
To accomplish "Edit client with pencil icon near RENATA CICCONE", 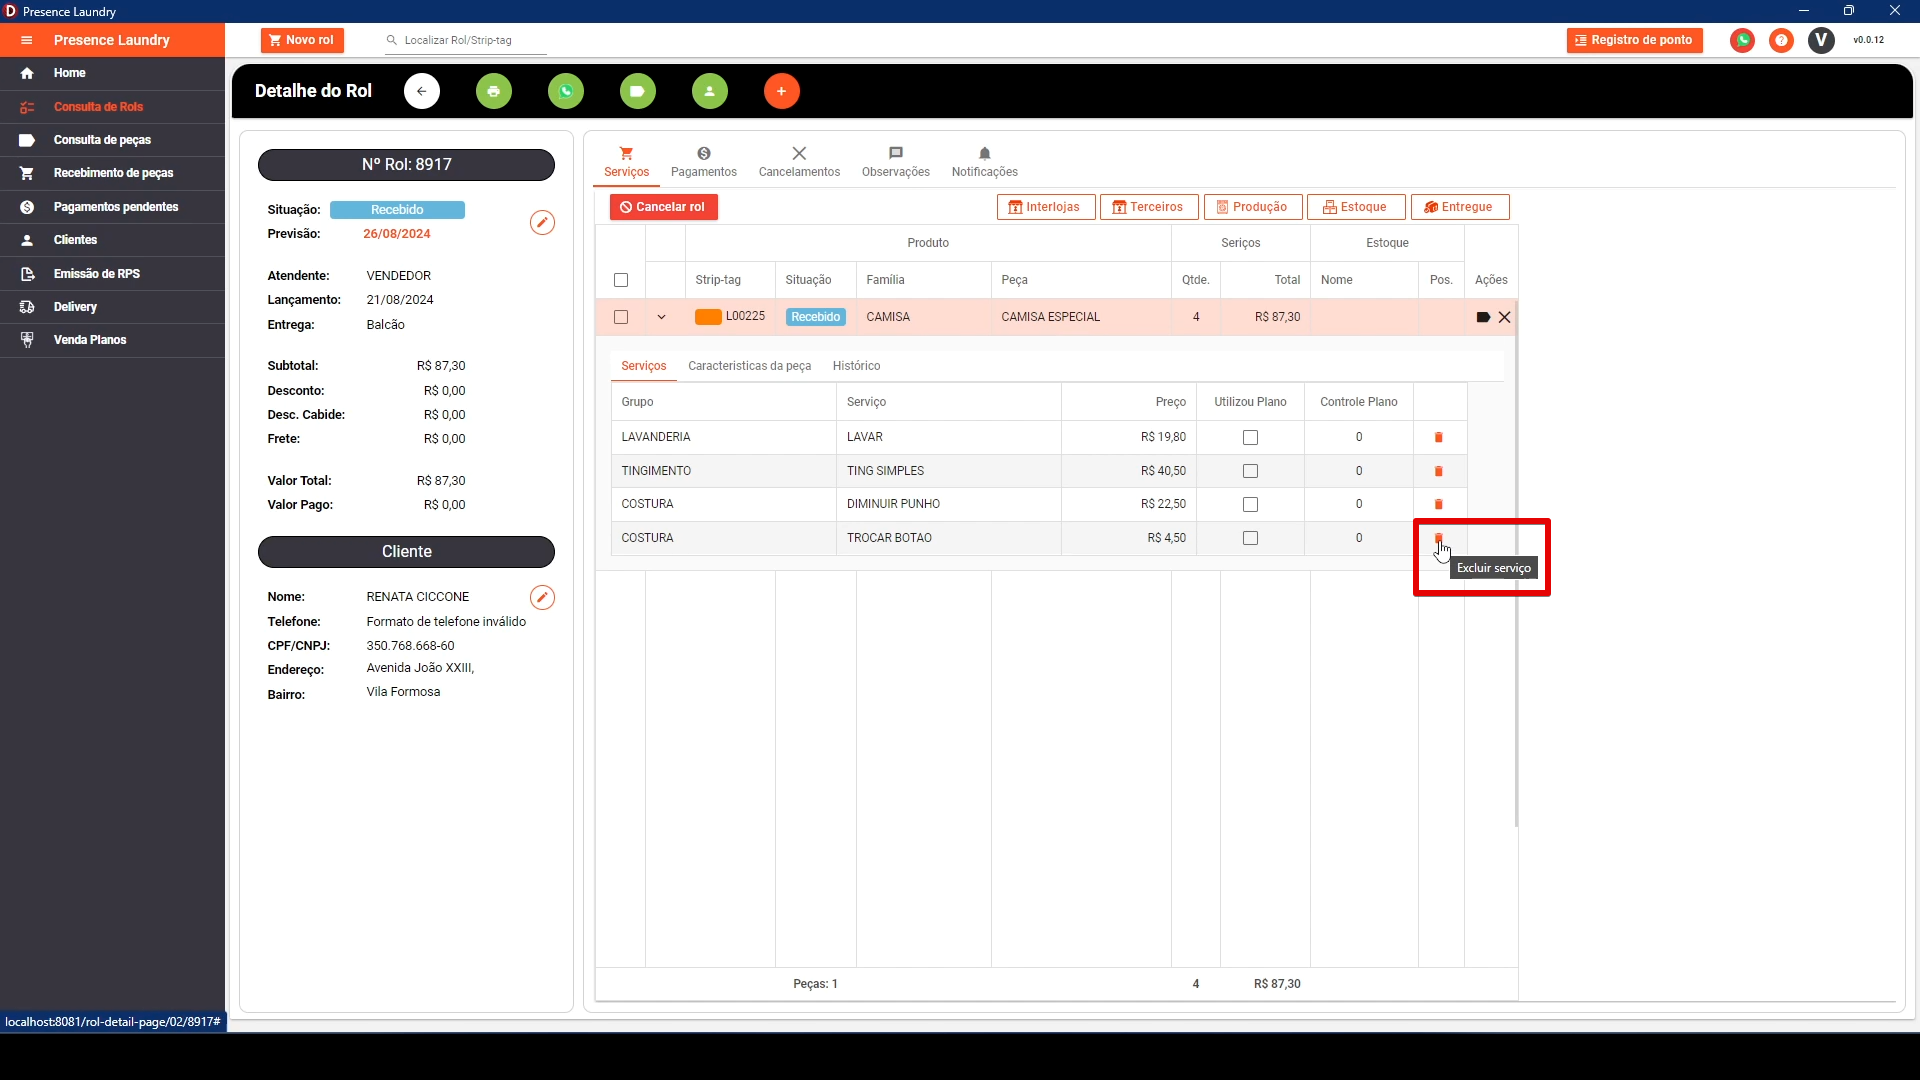I will tap(542, 597).
